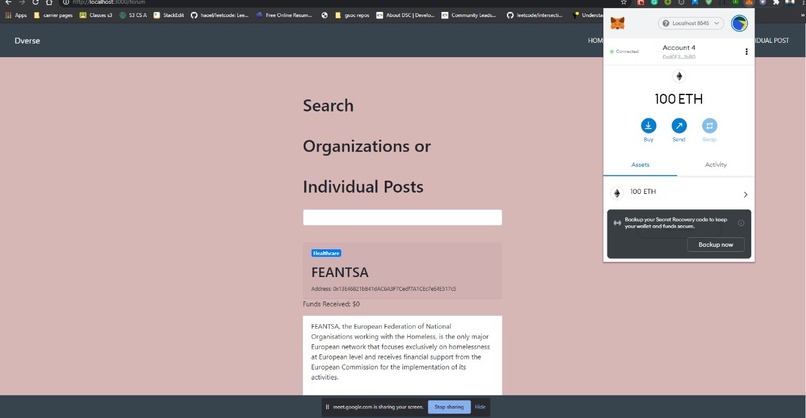Click Hide in the screen-share bar
The height and width of the screenshot is (418, 806).
[x=480, y=407]
